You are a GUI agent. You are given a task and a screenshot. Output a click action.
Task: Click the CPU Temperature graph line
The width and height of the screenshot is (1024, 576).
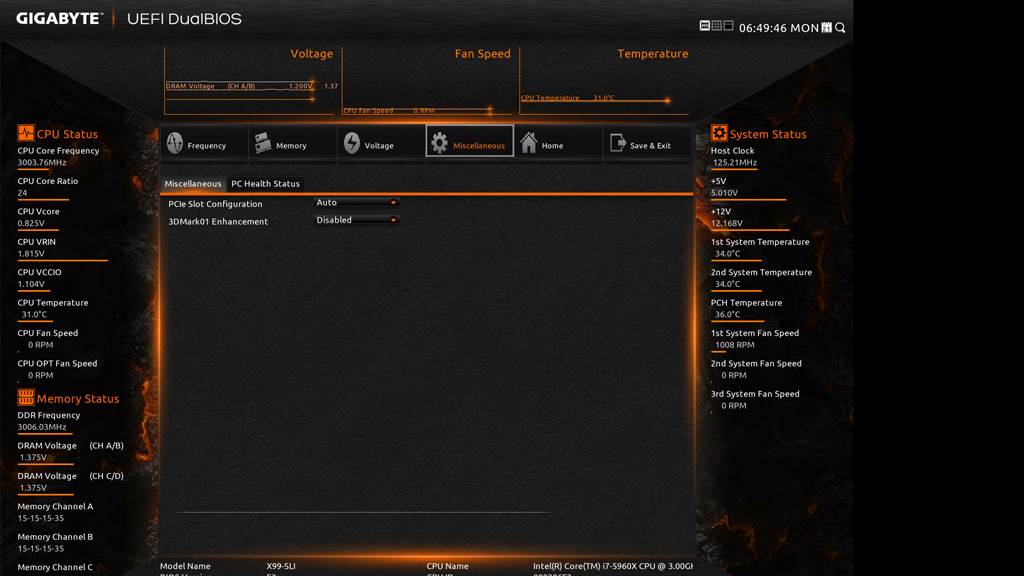point(595,100)
